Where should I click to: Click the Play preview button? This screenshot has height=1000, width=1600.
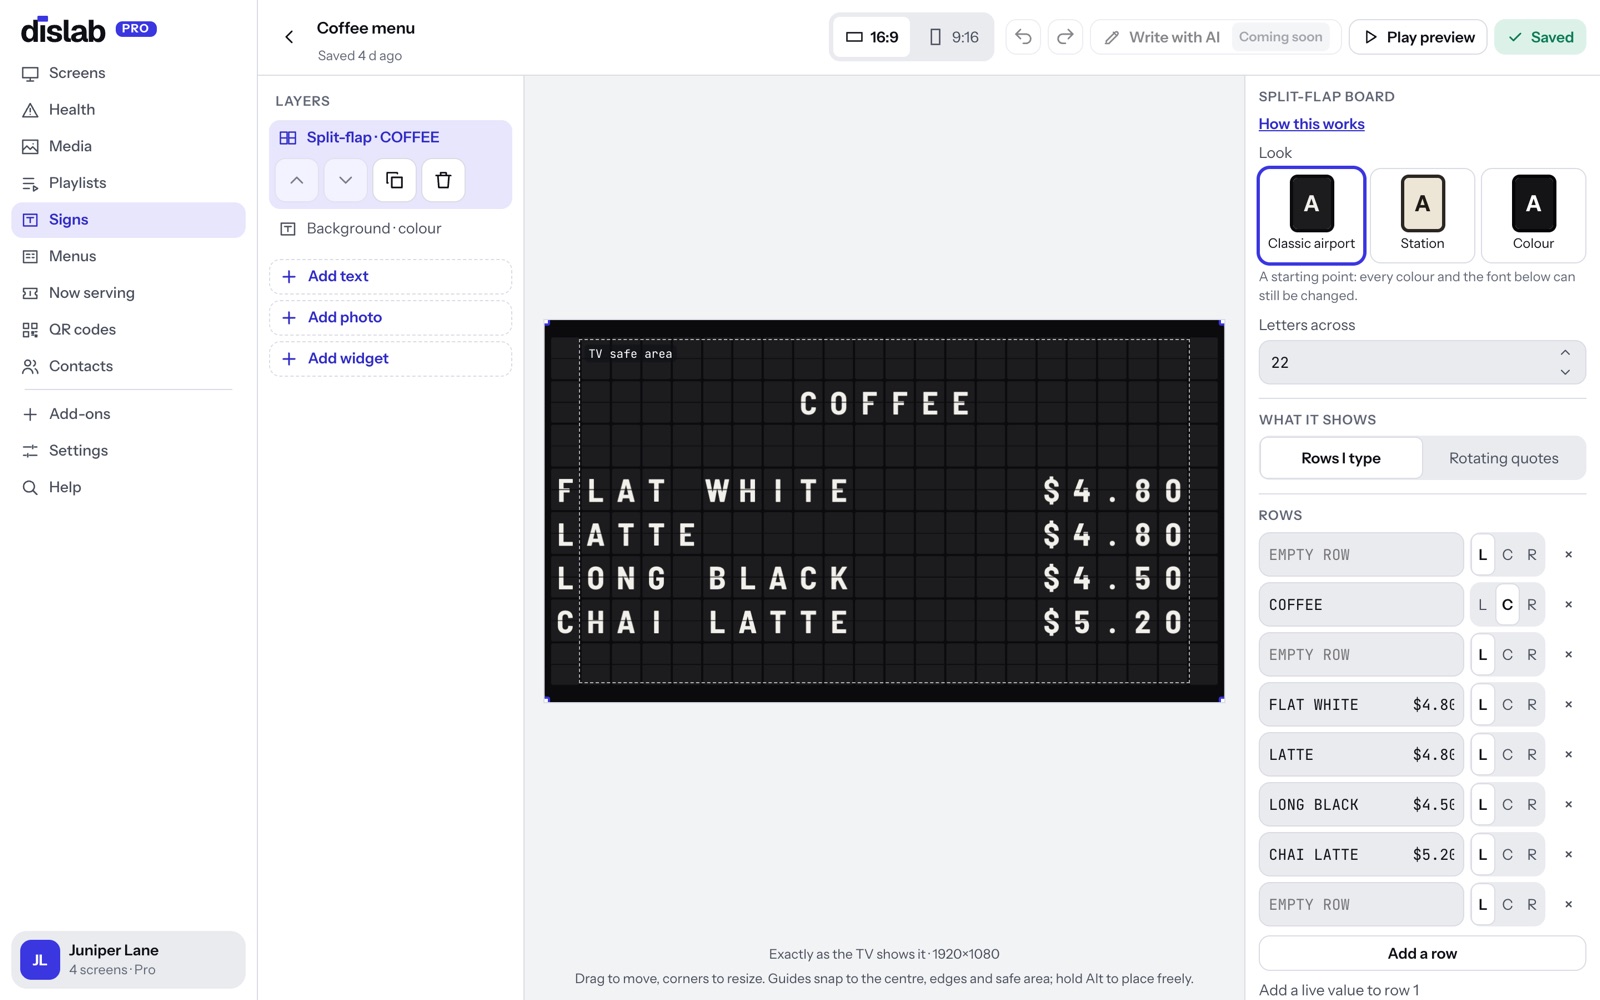pos(1418,37)
